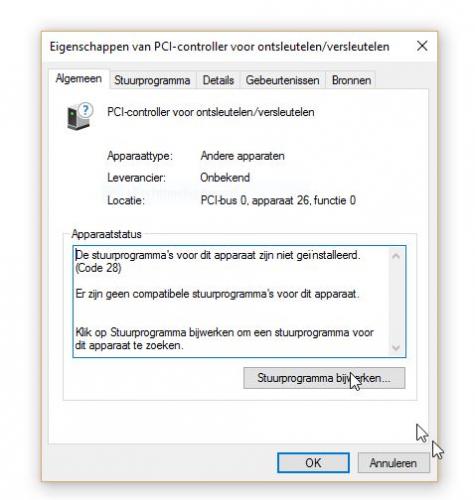Image resolution: width=475 pixels, height=500 pixels.
Task: Click the status box scroll-up arrow
Action: coord(396,256)
